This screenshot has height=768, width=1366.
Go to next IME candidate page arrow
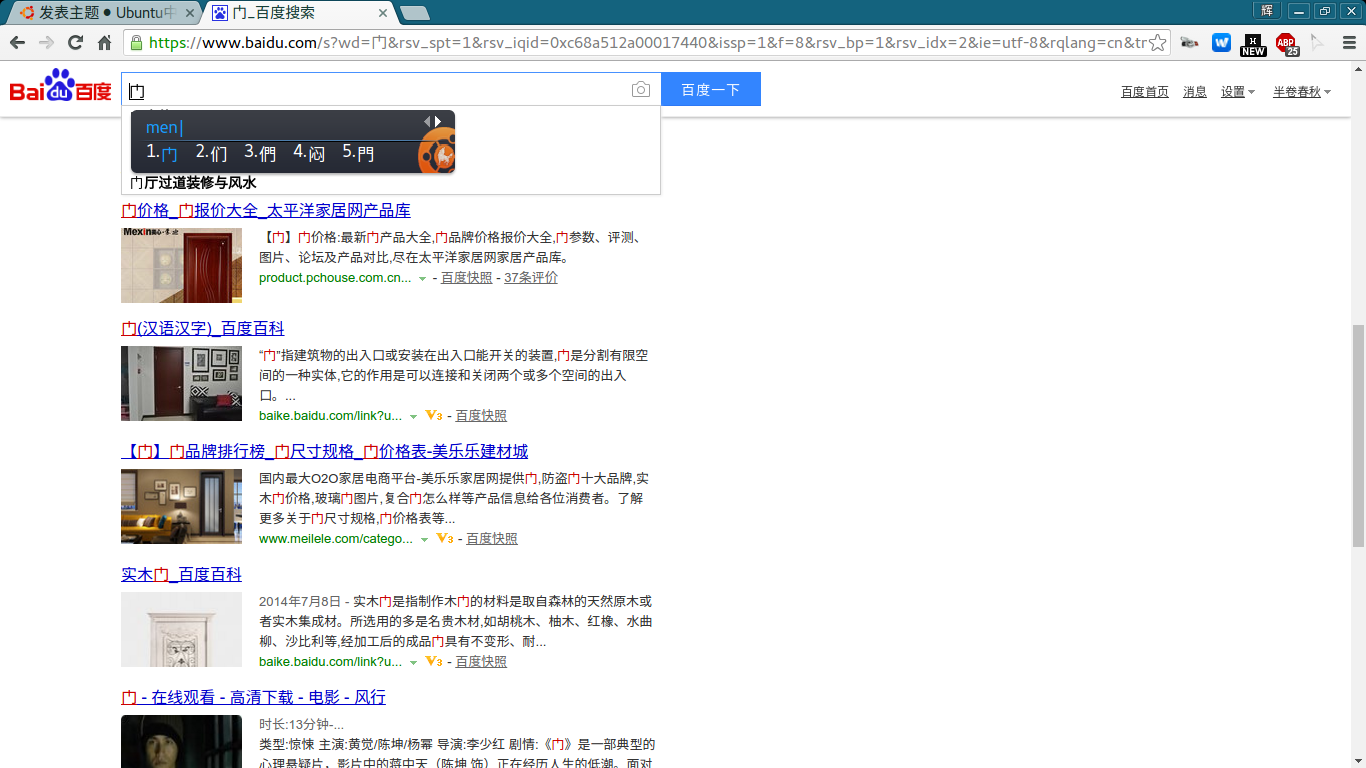[438, 121]
